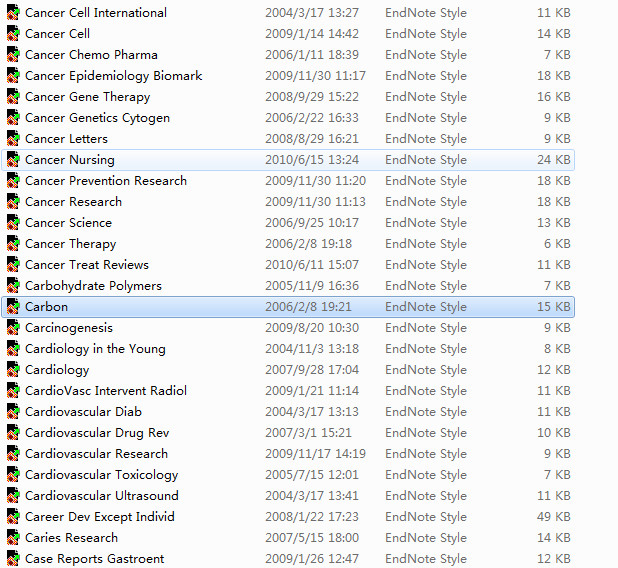This screenshot has height=568, width=618.
Task: Click the Cancer Science file icon
Action: coord(13,223)
